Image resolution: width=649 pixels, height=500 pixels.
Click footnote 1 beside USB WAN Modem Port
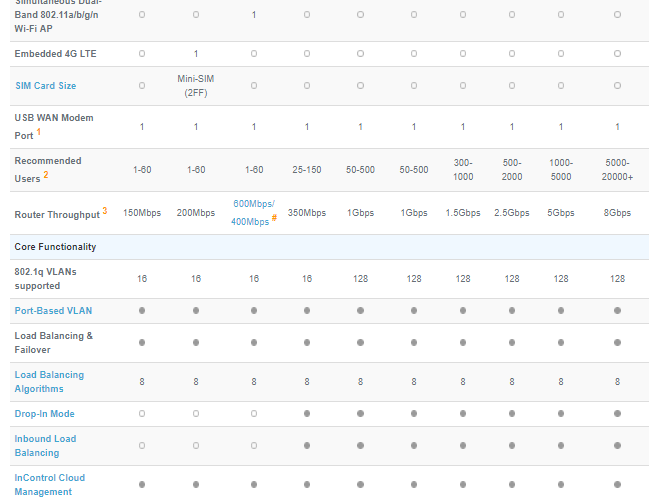(x=39, y=132)
